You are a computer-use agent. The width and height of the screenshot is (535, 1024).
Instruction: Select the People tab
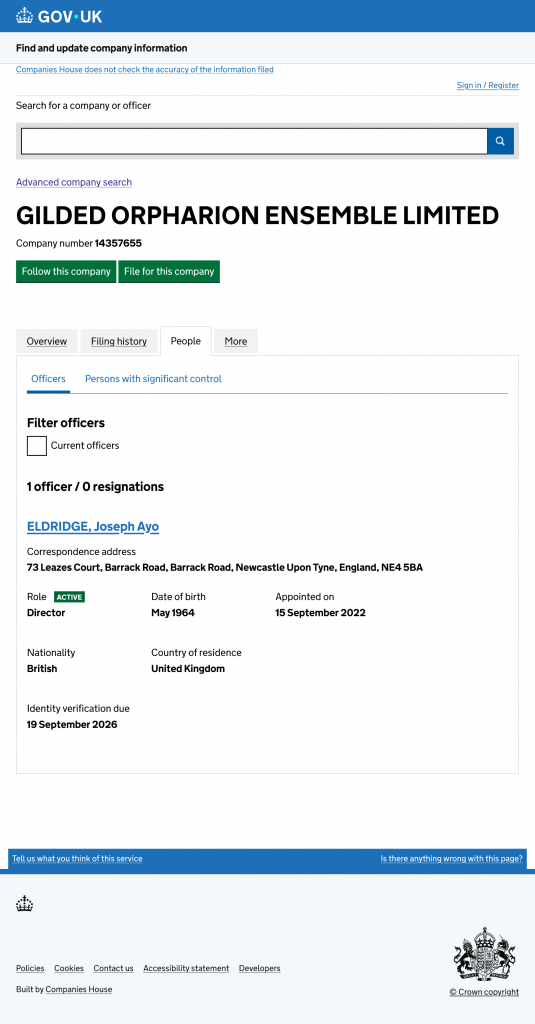pos(186,341)
